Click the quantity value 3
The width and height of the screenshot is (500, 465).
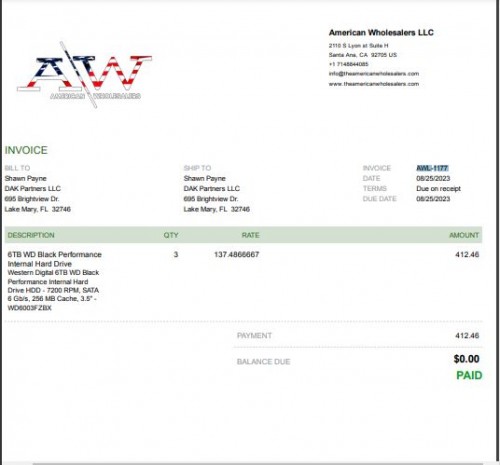(x=176, y=255)
